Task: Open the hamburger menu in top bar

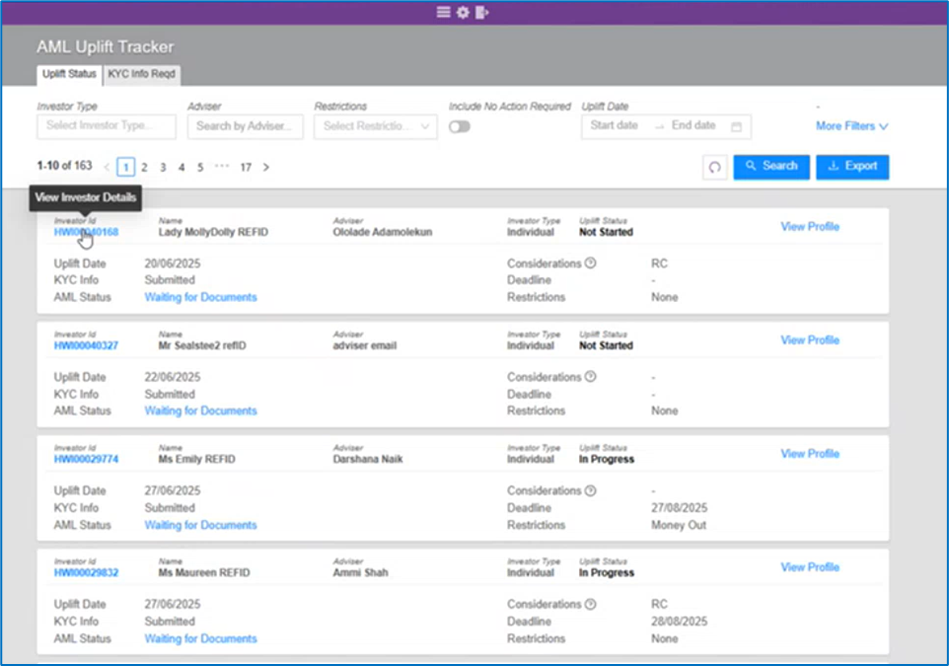Action: pos(444,13)
